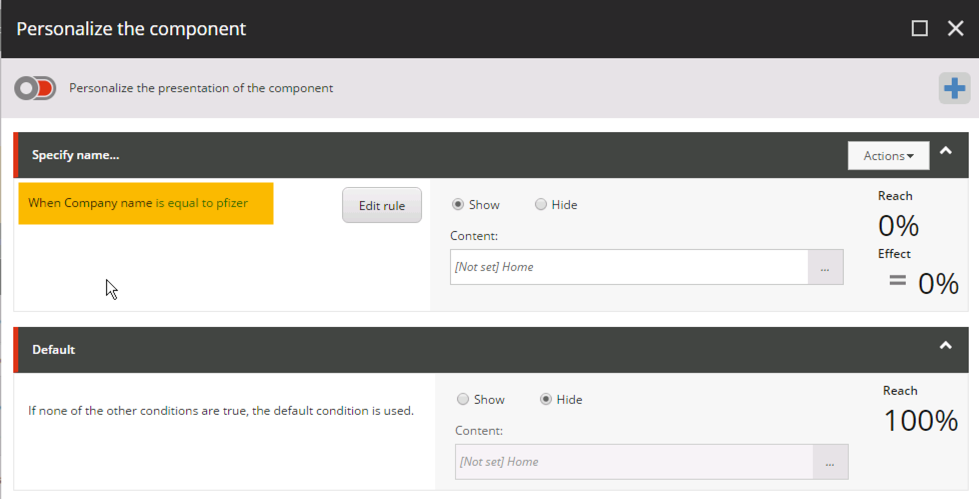Close the Personalize the component dialog
The image size is (979, 499).
tap(955, 29)
